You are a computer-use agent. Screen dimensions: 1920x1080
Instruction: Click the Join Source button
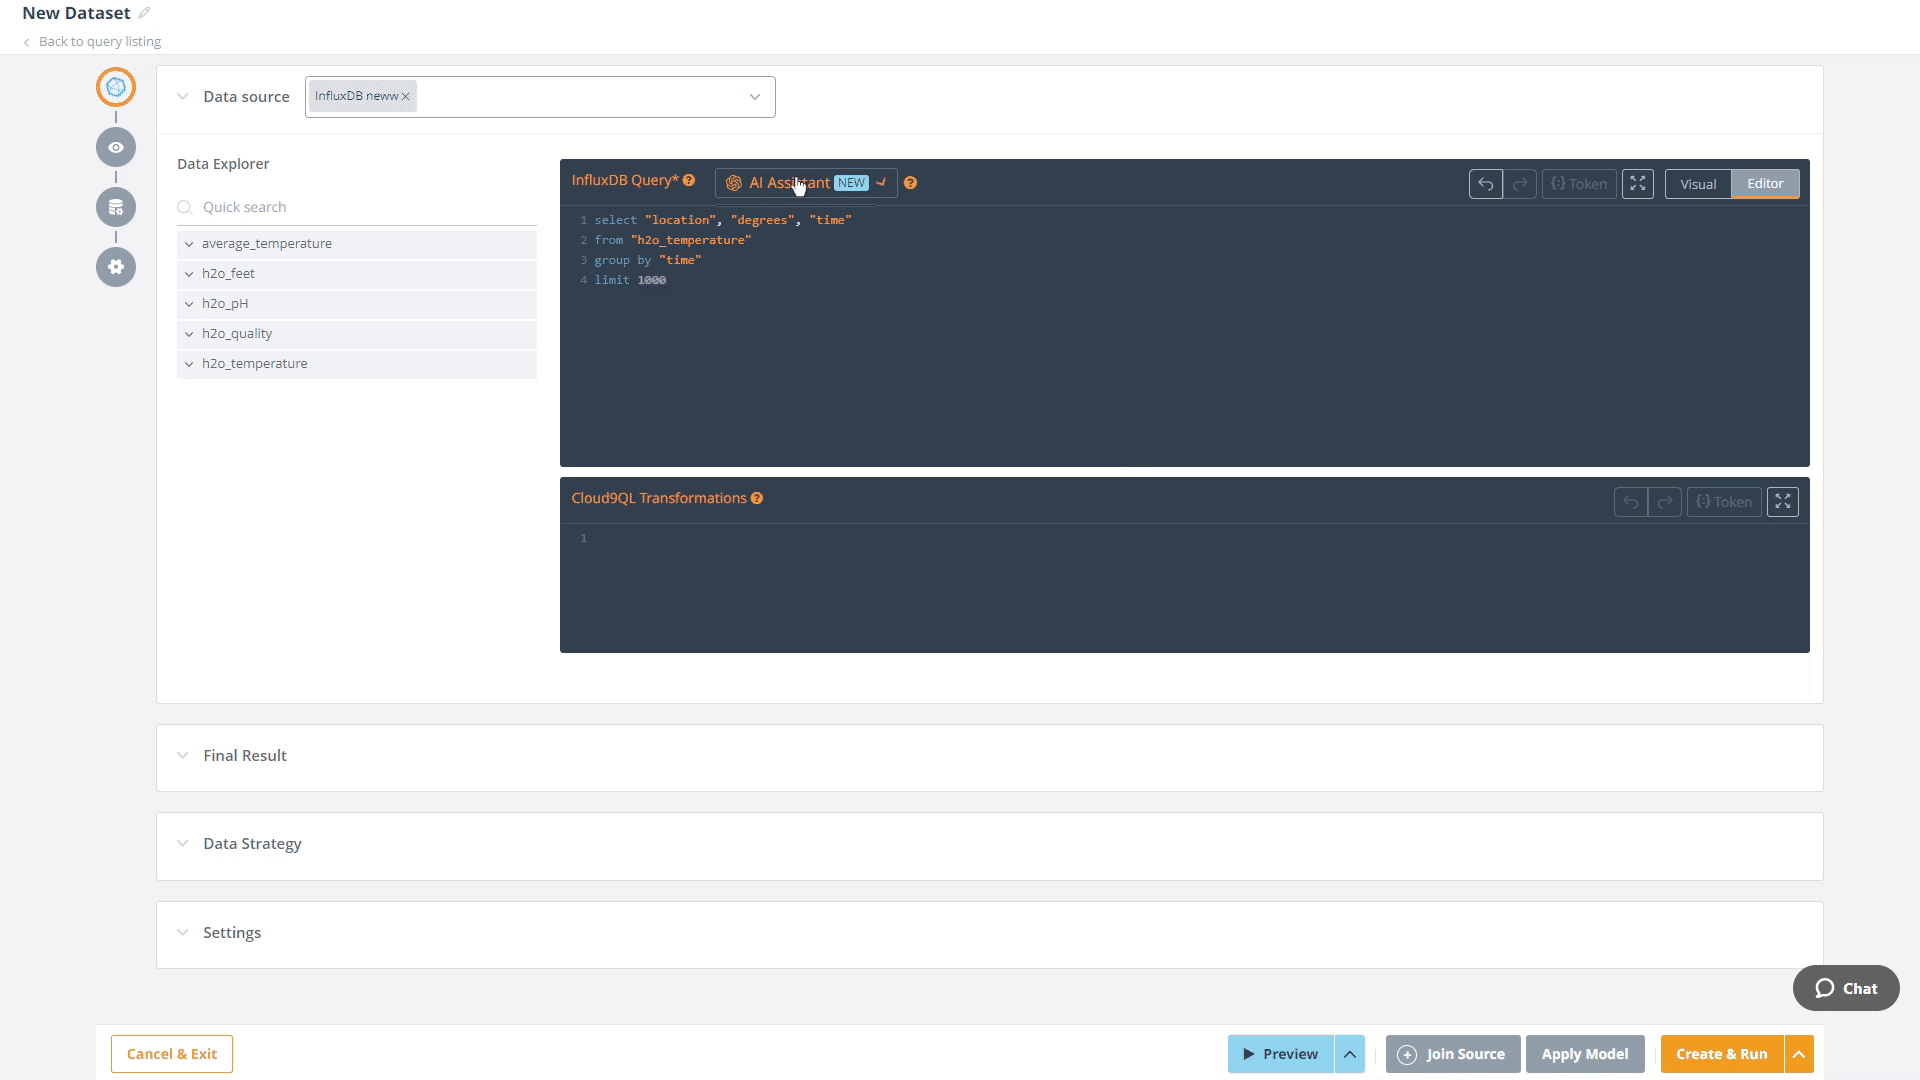pos(1453,1052)
